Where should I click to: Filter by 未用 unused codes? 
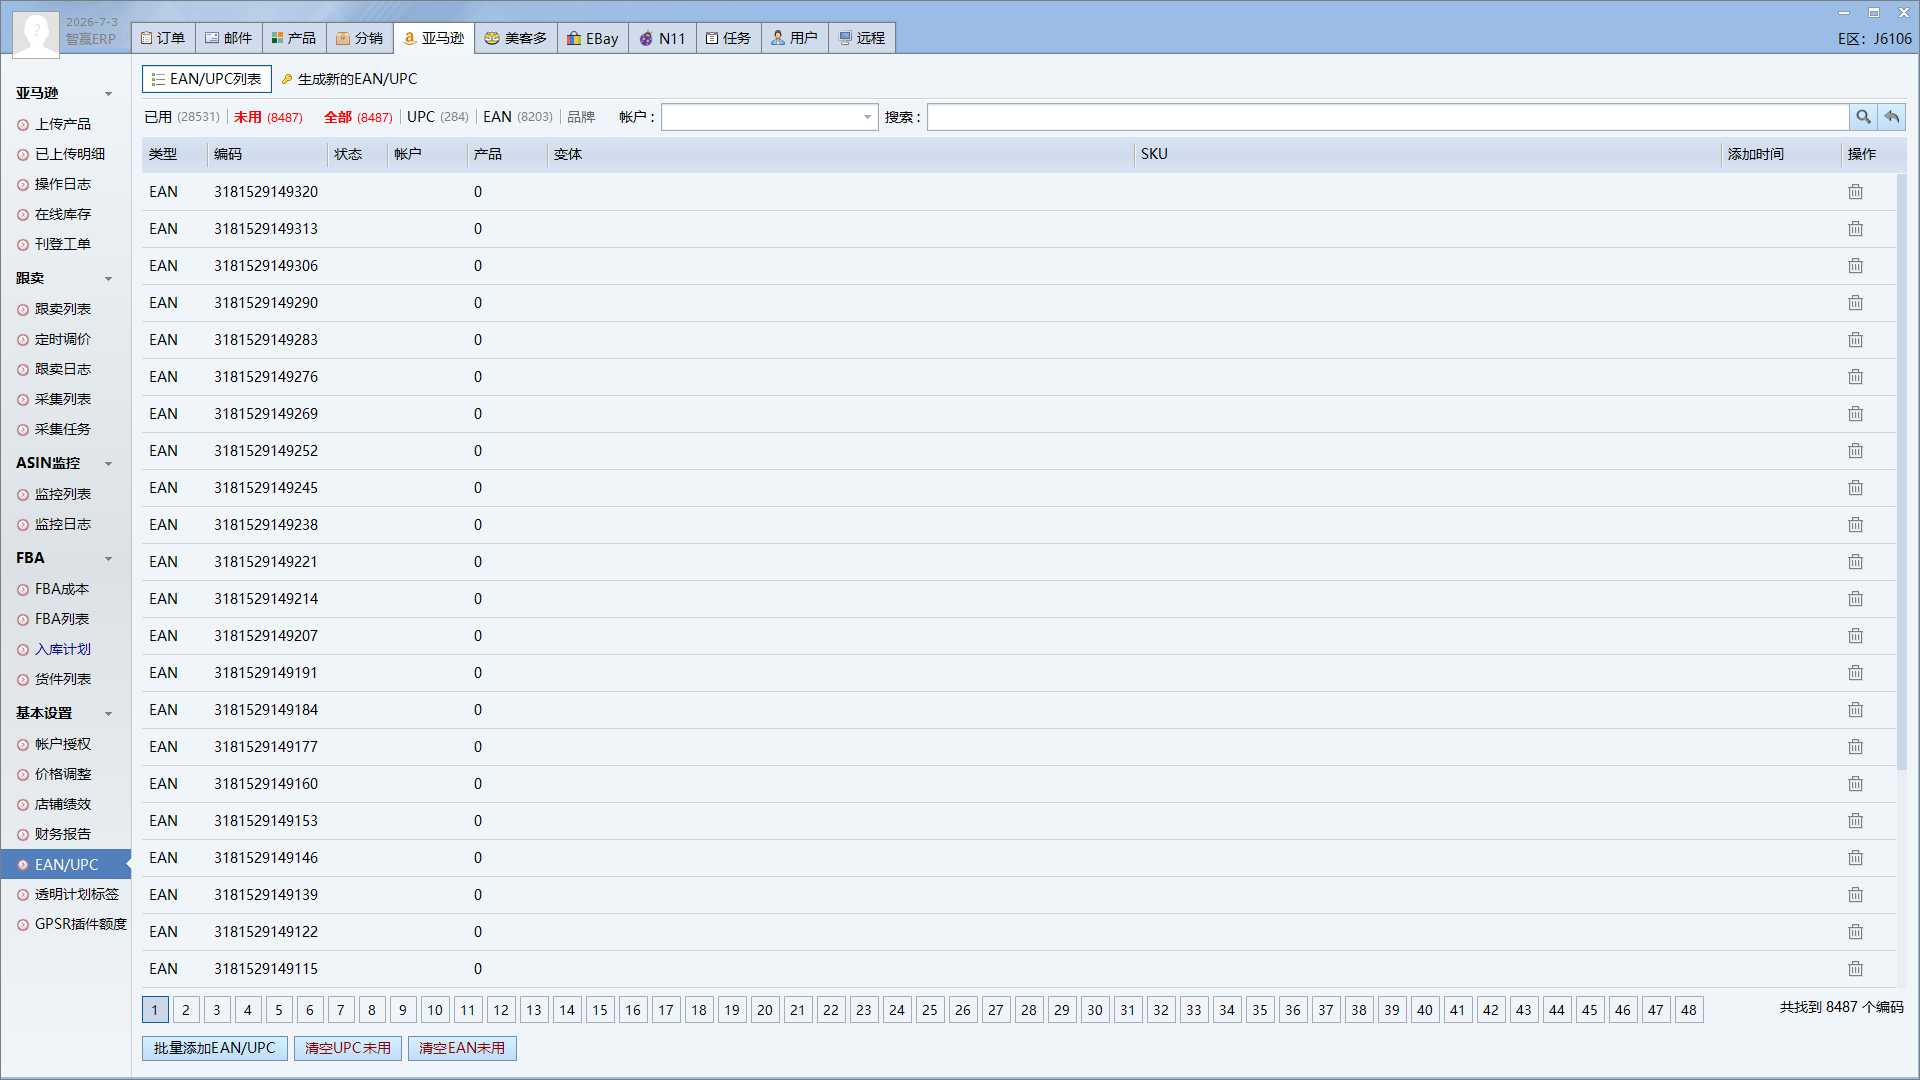268,117
